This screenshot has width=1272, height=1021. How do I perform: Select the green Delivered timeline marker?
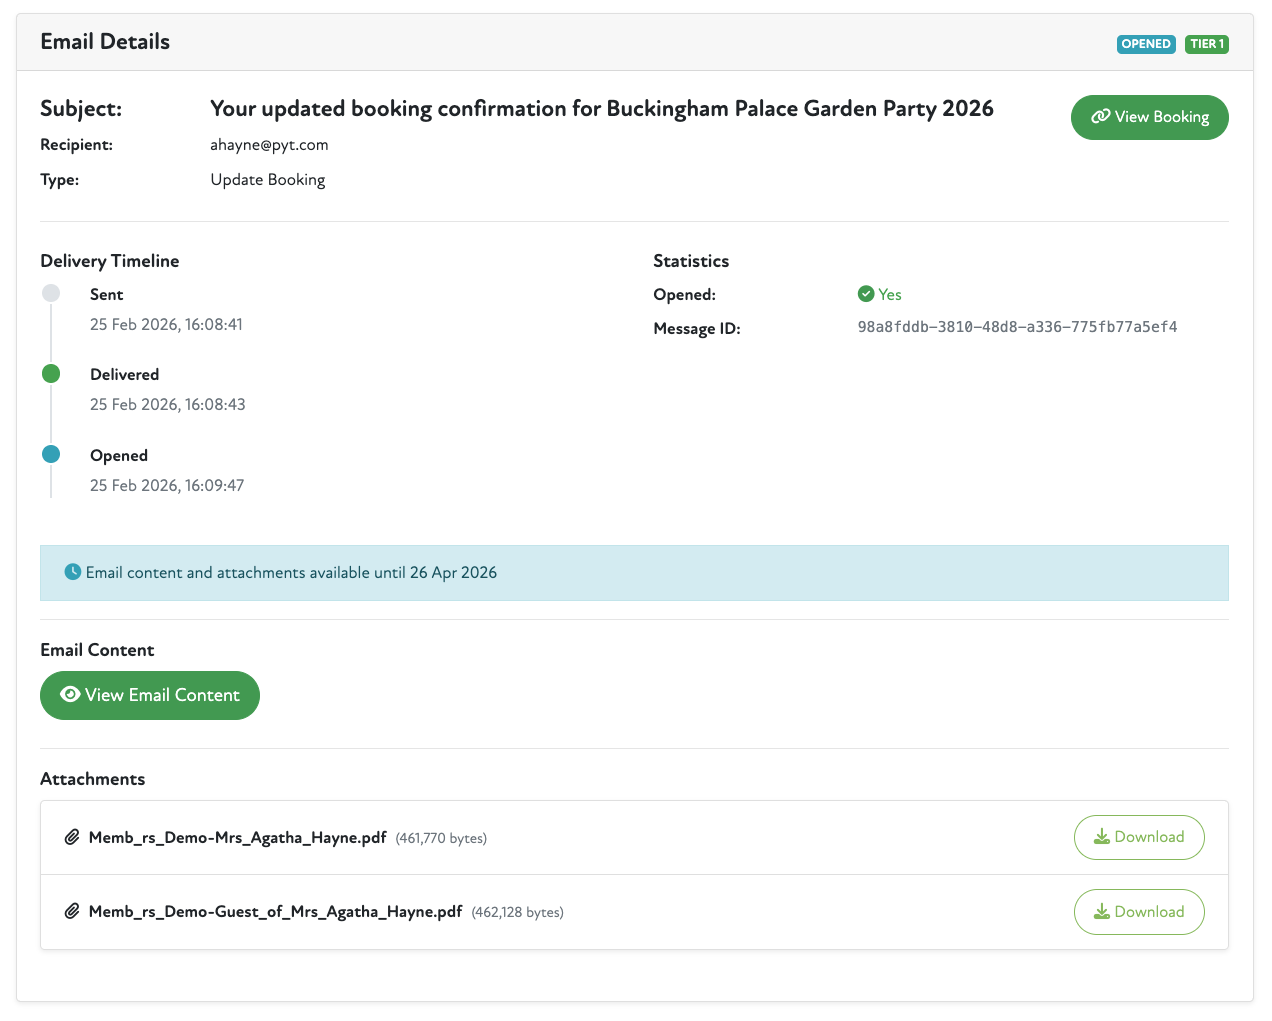click(x=51, y=374)
